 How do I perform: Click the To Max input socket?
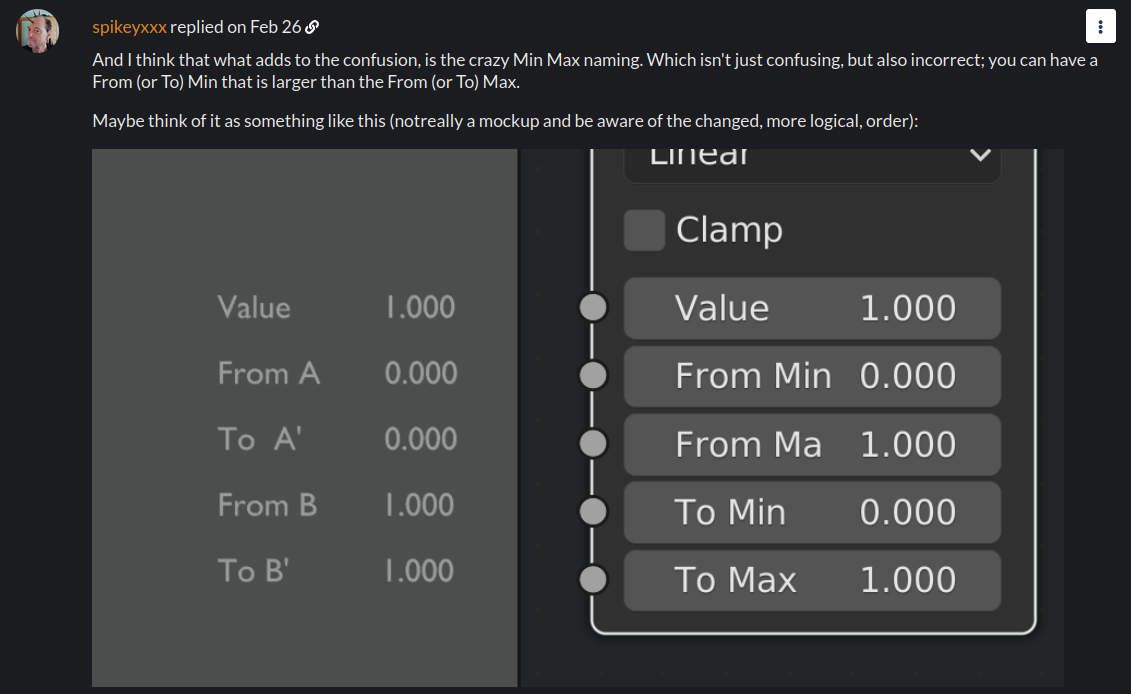pyautogui.click(x=594, y=579)
